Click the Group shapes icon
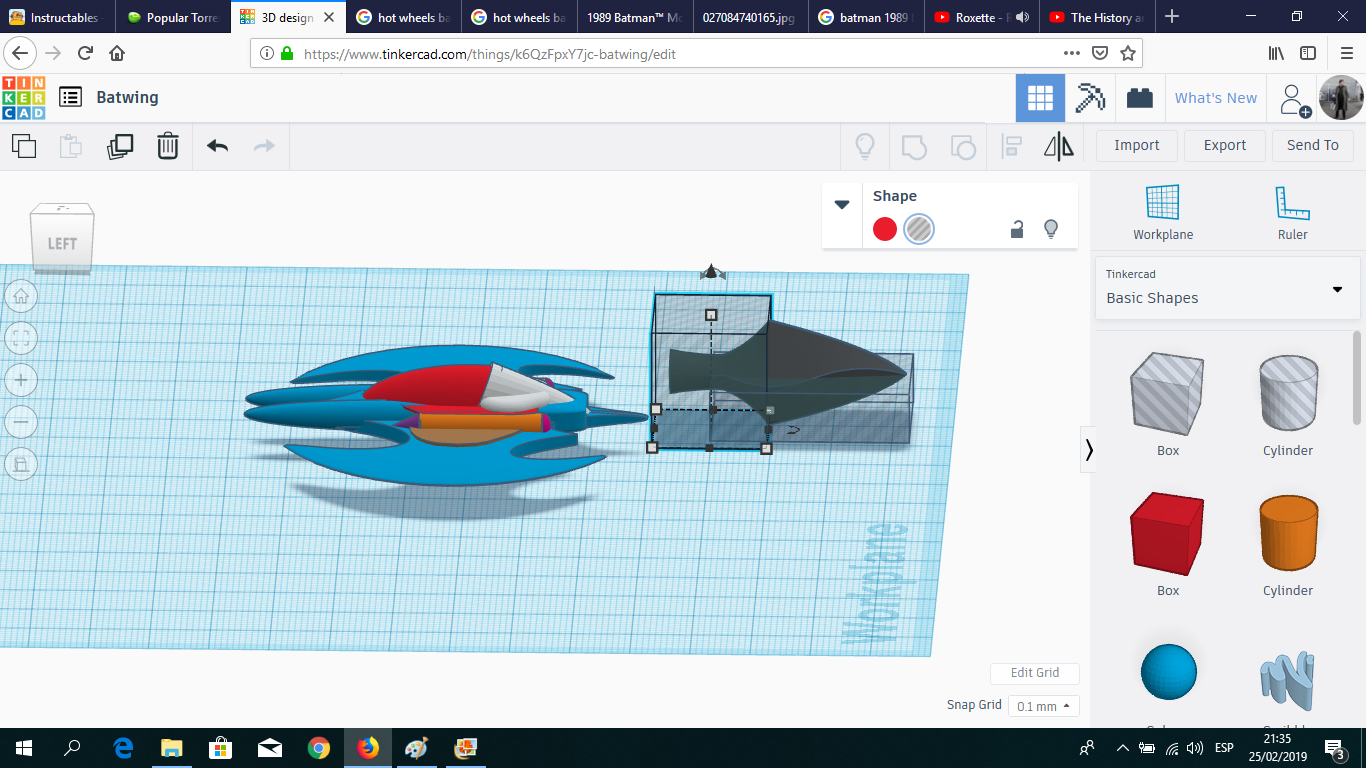1366x768 pixels. pyautogui.click(x=914, y=147)
